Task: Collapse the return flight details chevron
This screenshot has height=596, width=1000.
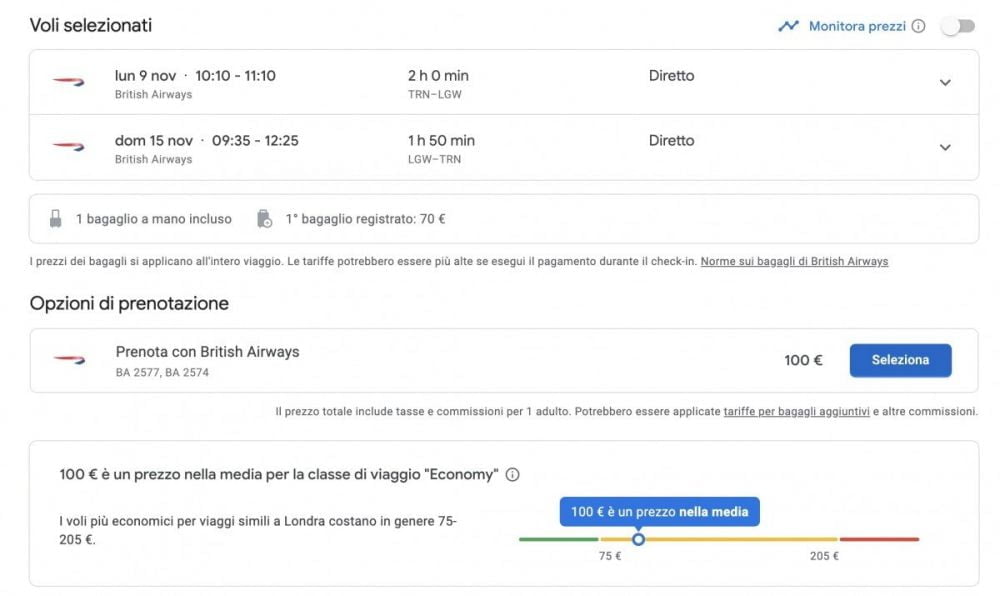Action: pyautogui.click(x=945, y=147)
